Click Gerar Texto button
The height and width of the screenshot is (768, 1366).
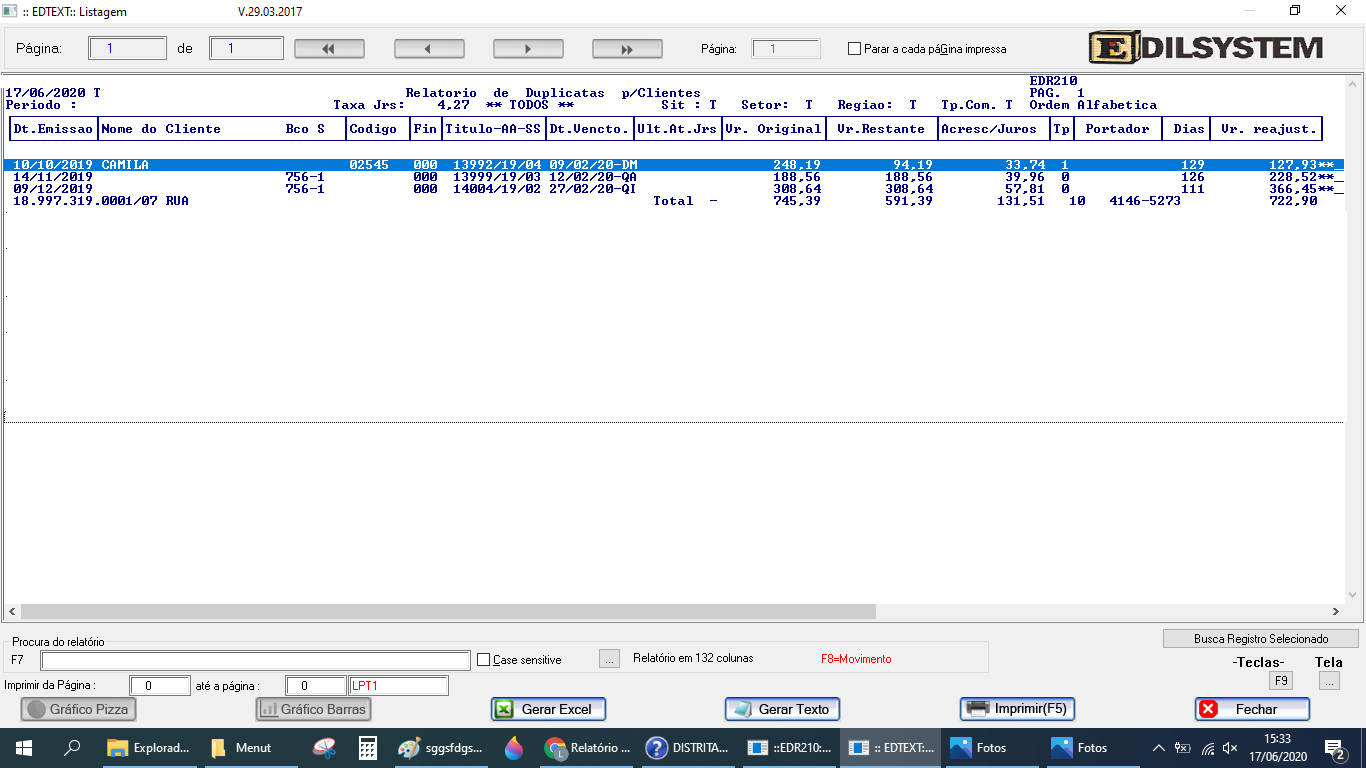[782, 709]
